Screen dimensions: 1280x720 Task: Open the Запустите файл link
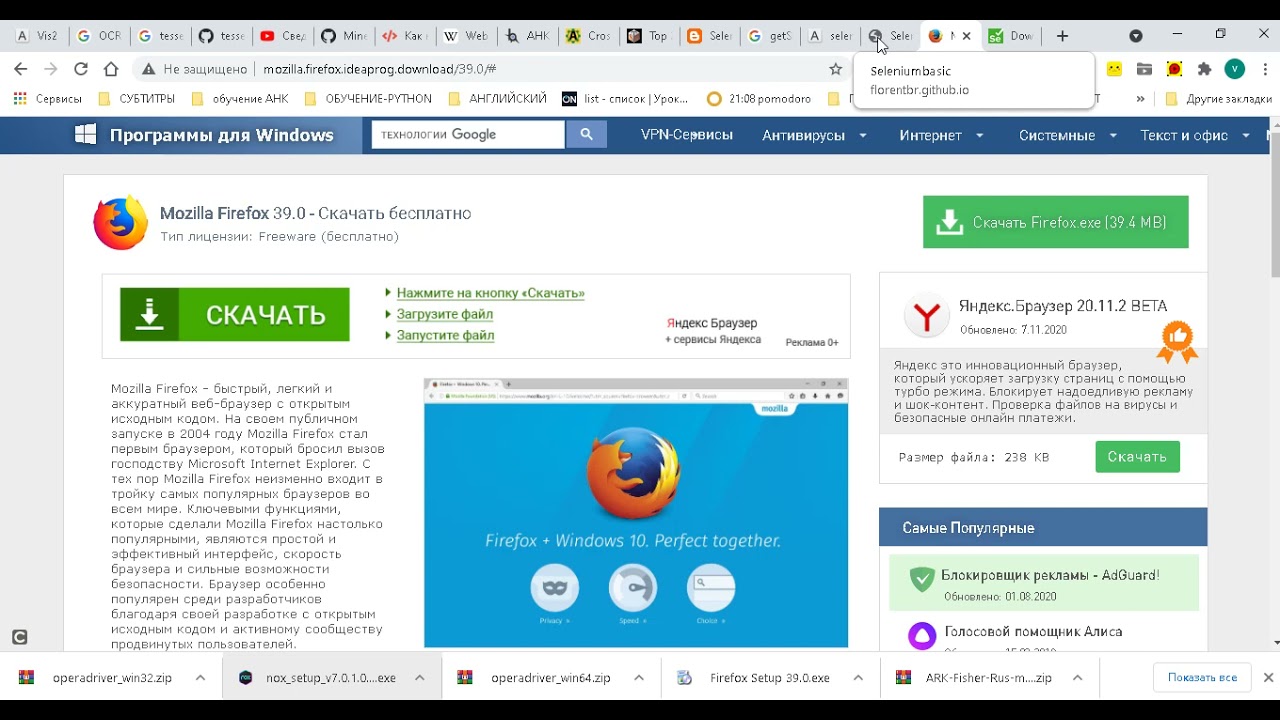click(x=445, y=335)
